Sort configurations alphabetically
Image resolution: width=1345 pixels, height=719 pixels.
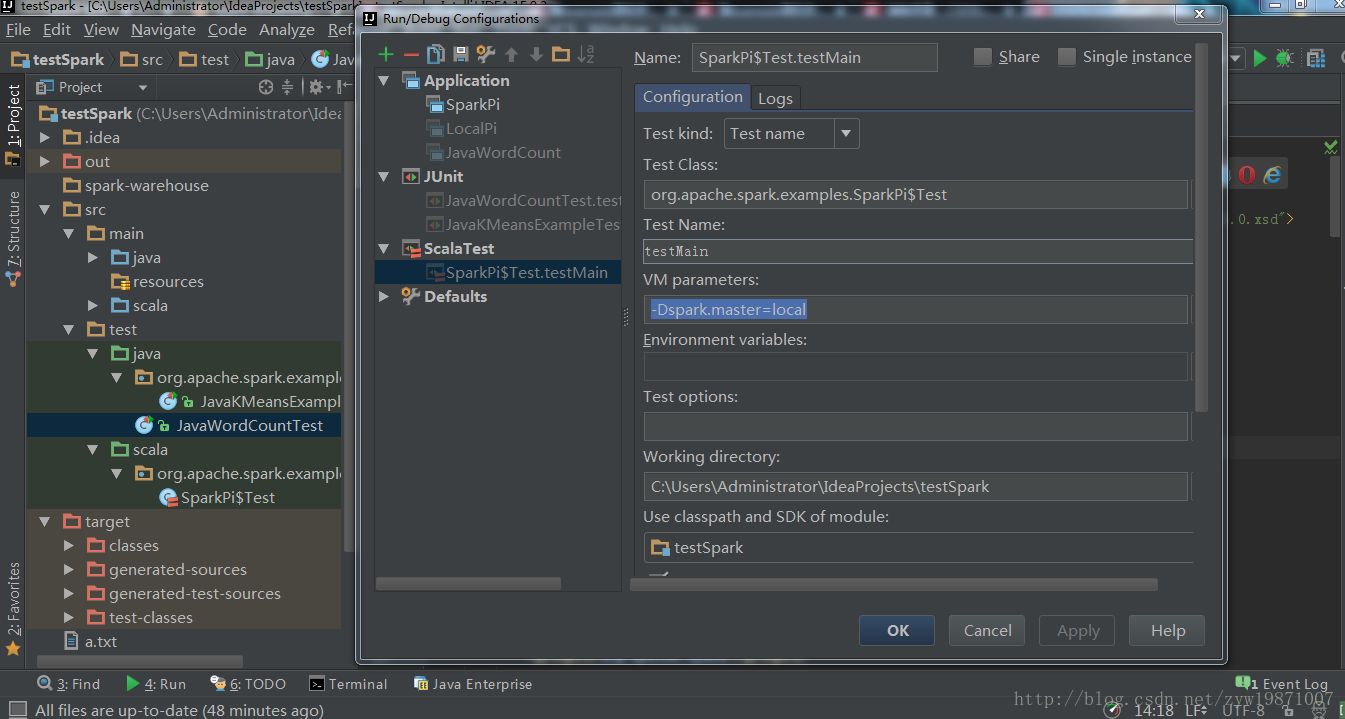click(586, 55)
